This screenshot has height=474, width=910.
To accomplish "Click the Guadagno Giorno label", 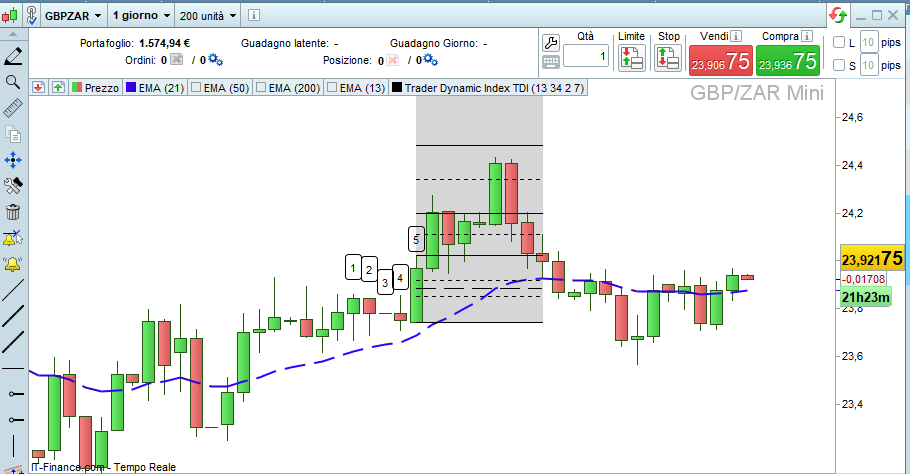I will click(x=434, y=44).
